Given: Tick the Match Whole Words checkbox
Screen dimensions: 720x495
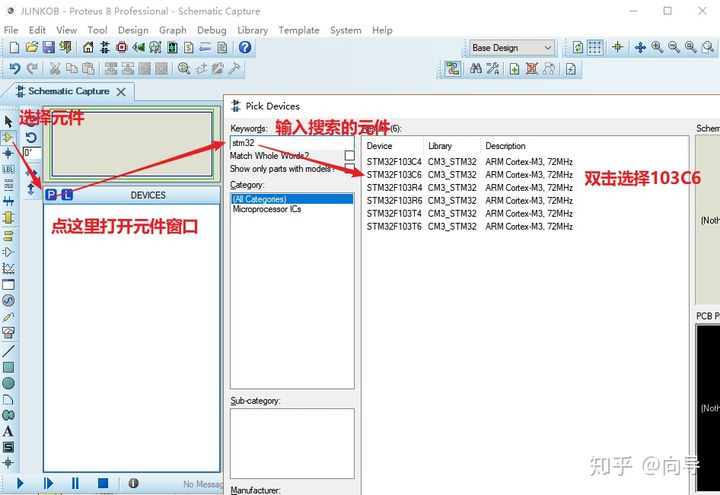Looking at the screenshot, I should [x=349, y=156].
